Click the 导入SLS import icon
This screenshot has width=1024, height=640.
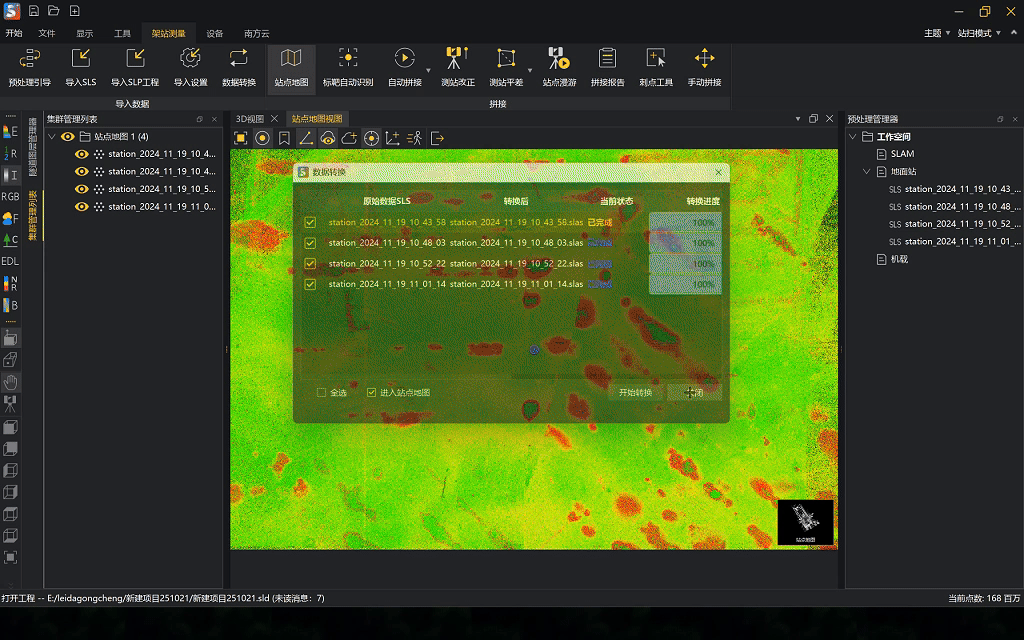click(81, 66)
